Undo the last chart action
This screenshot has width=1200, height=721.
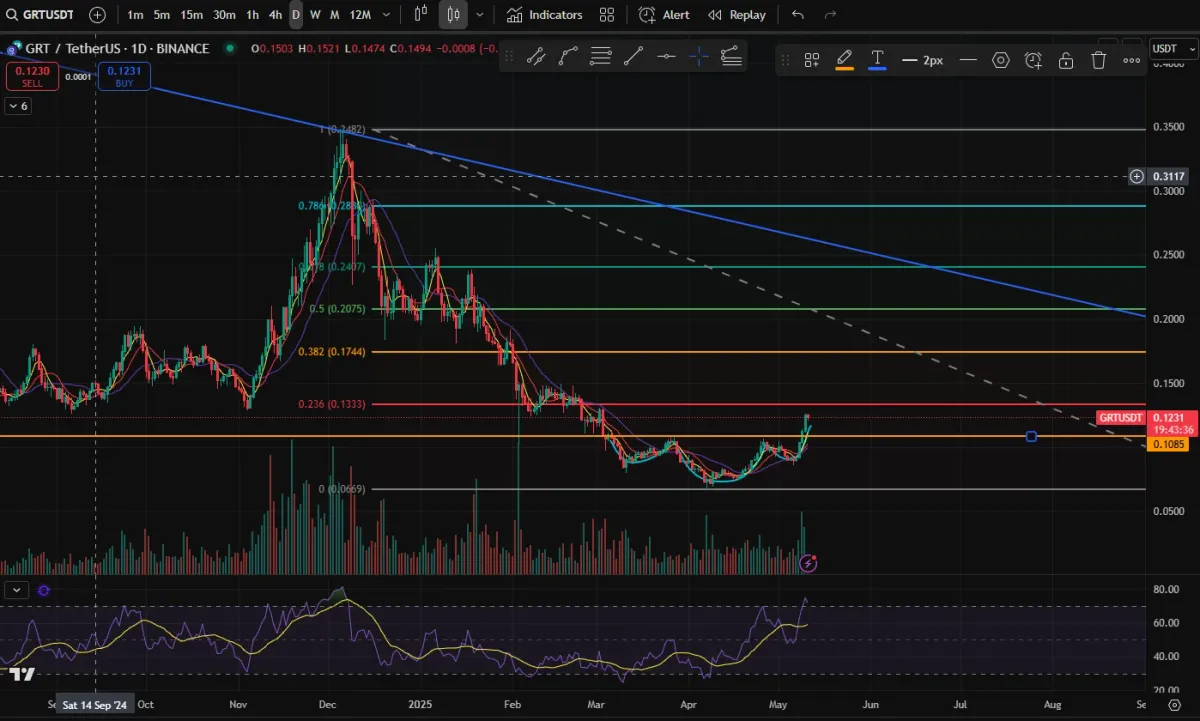(797, 15)
